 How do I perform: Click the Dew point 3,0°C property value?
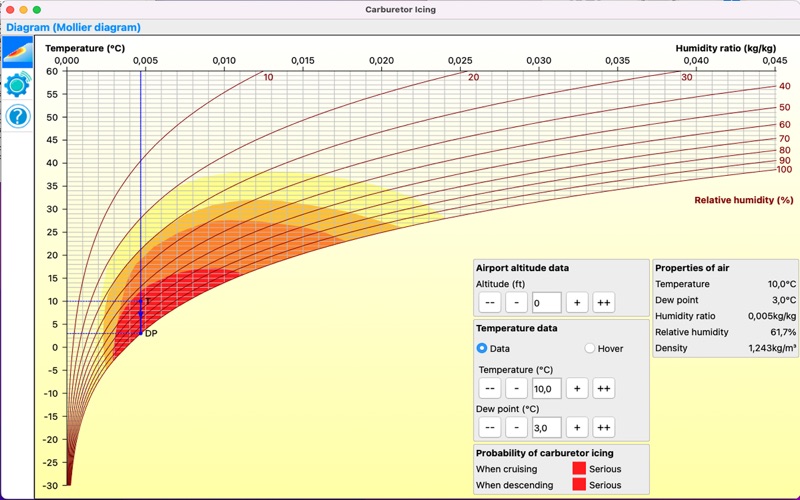784,300
